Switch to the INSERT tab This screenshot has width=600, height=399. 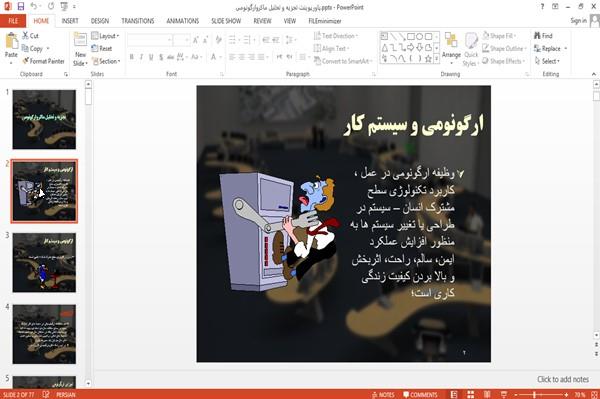tap(70, 21)
